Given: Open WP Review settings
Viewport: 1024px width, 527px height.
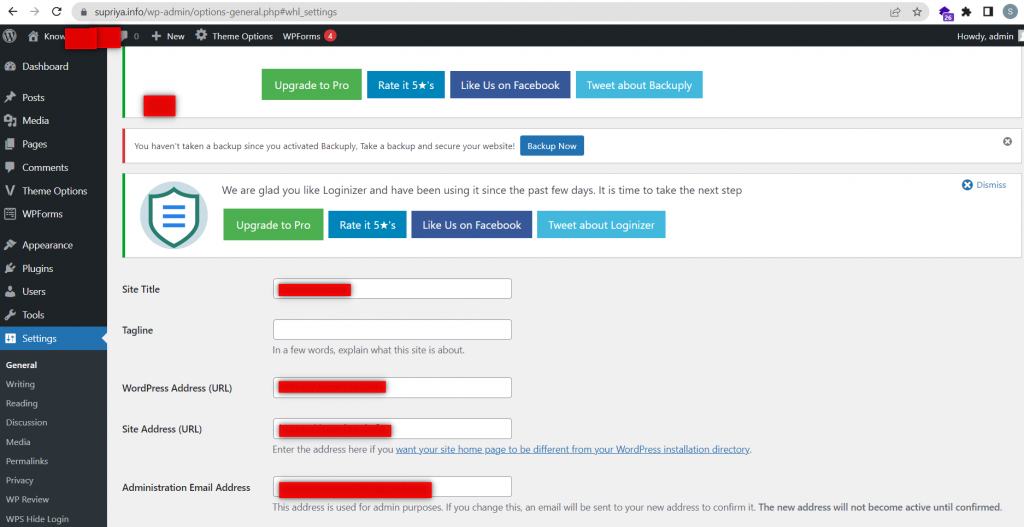Looking at the screenshot, I should pos(27,500).
